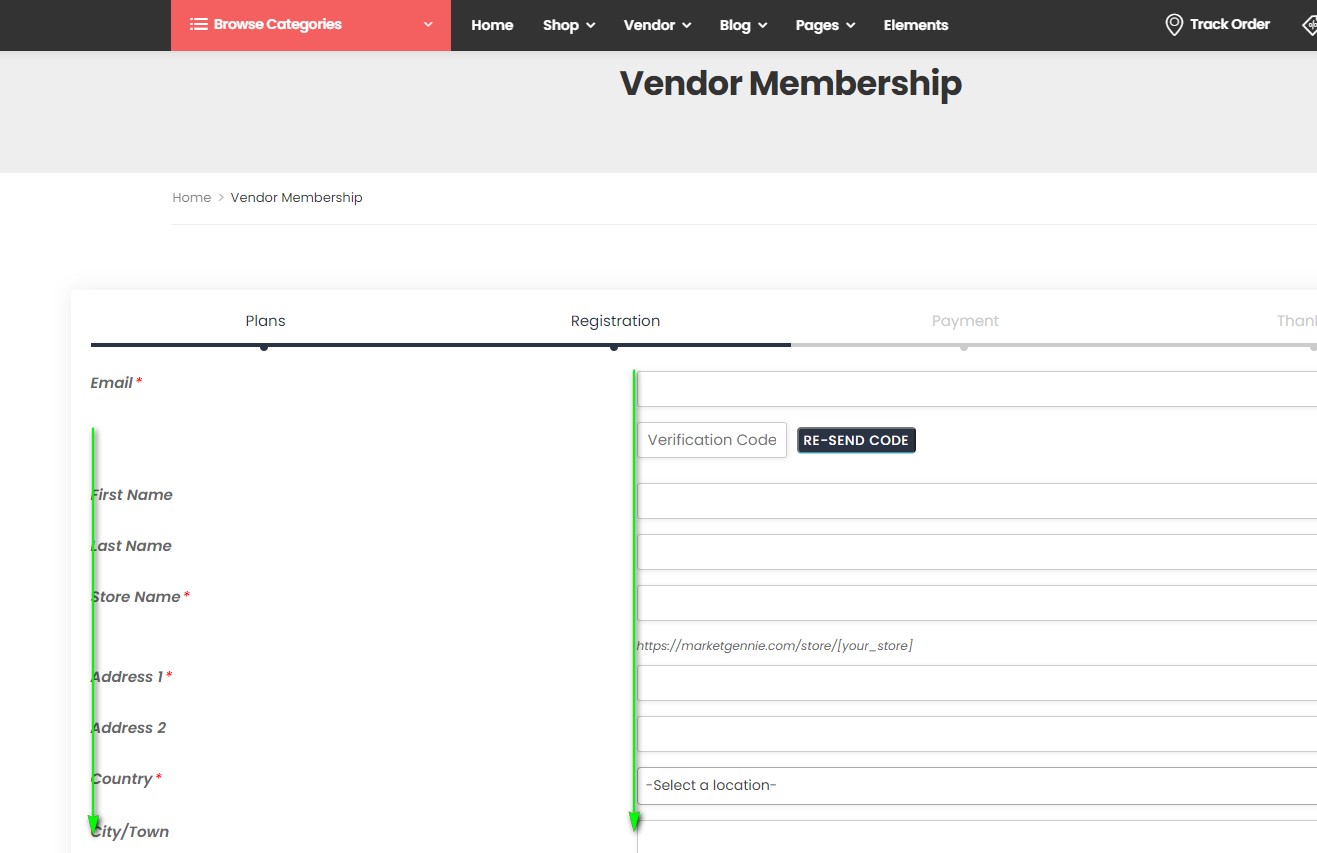Viewport: 1317px width, 853px height.
Task: Open the Shop menu dropdown
Action: (x=569, y=25)
